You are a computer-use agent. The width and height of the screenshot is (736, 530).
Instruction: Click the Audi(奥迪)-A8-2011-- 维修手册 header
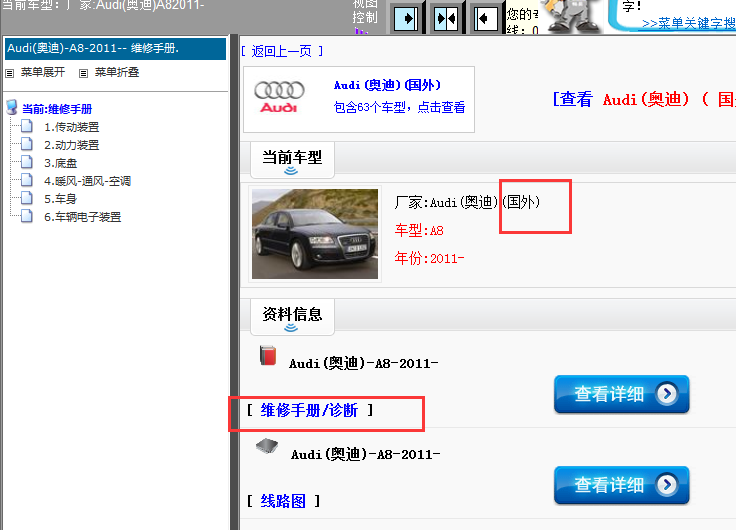point(115,48)
